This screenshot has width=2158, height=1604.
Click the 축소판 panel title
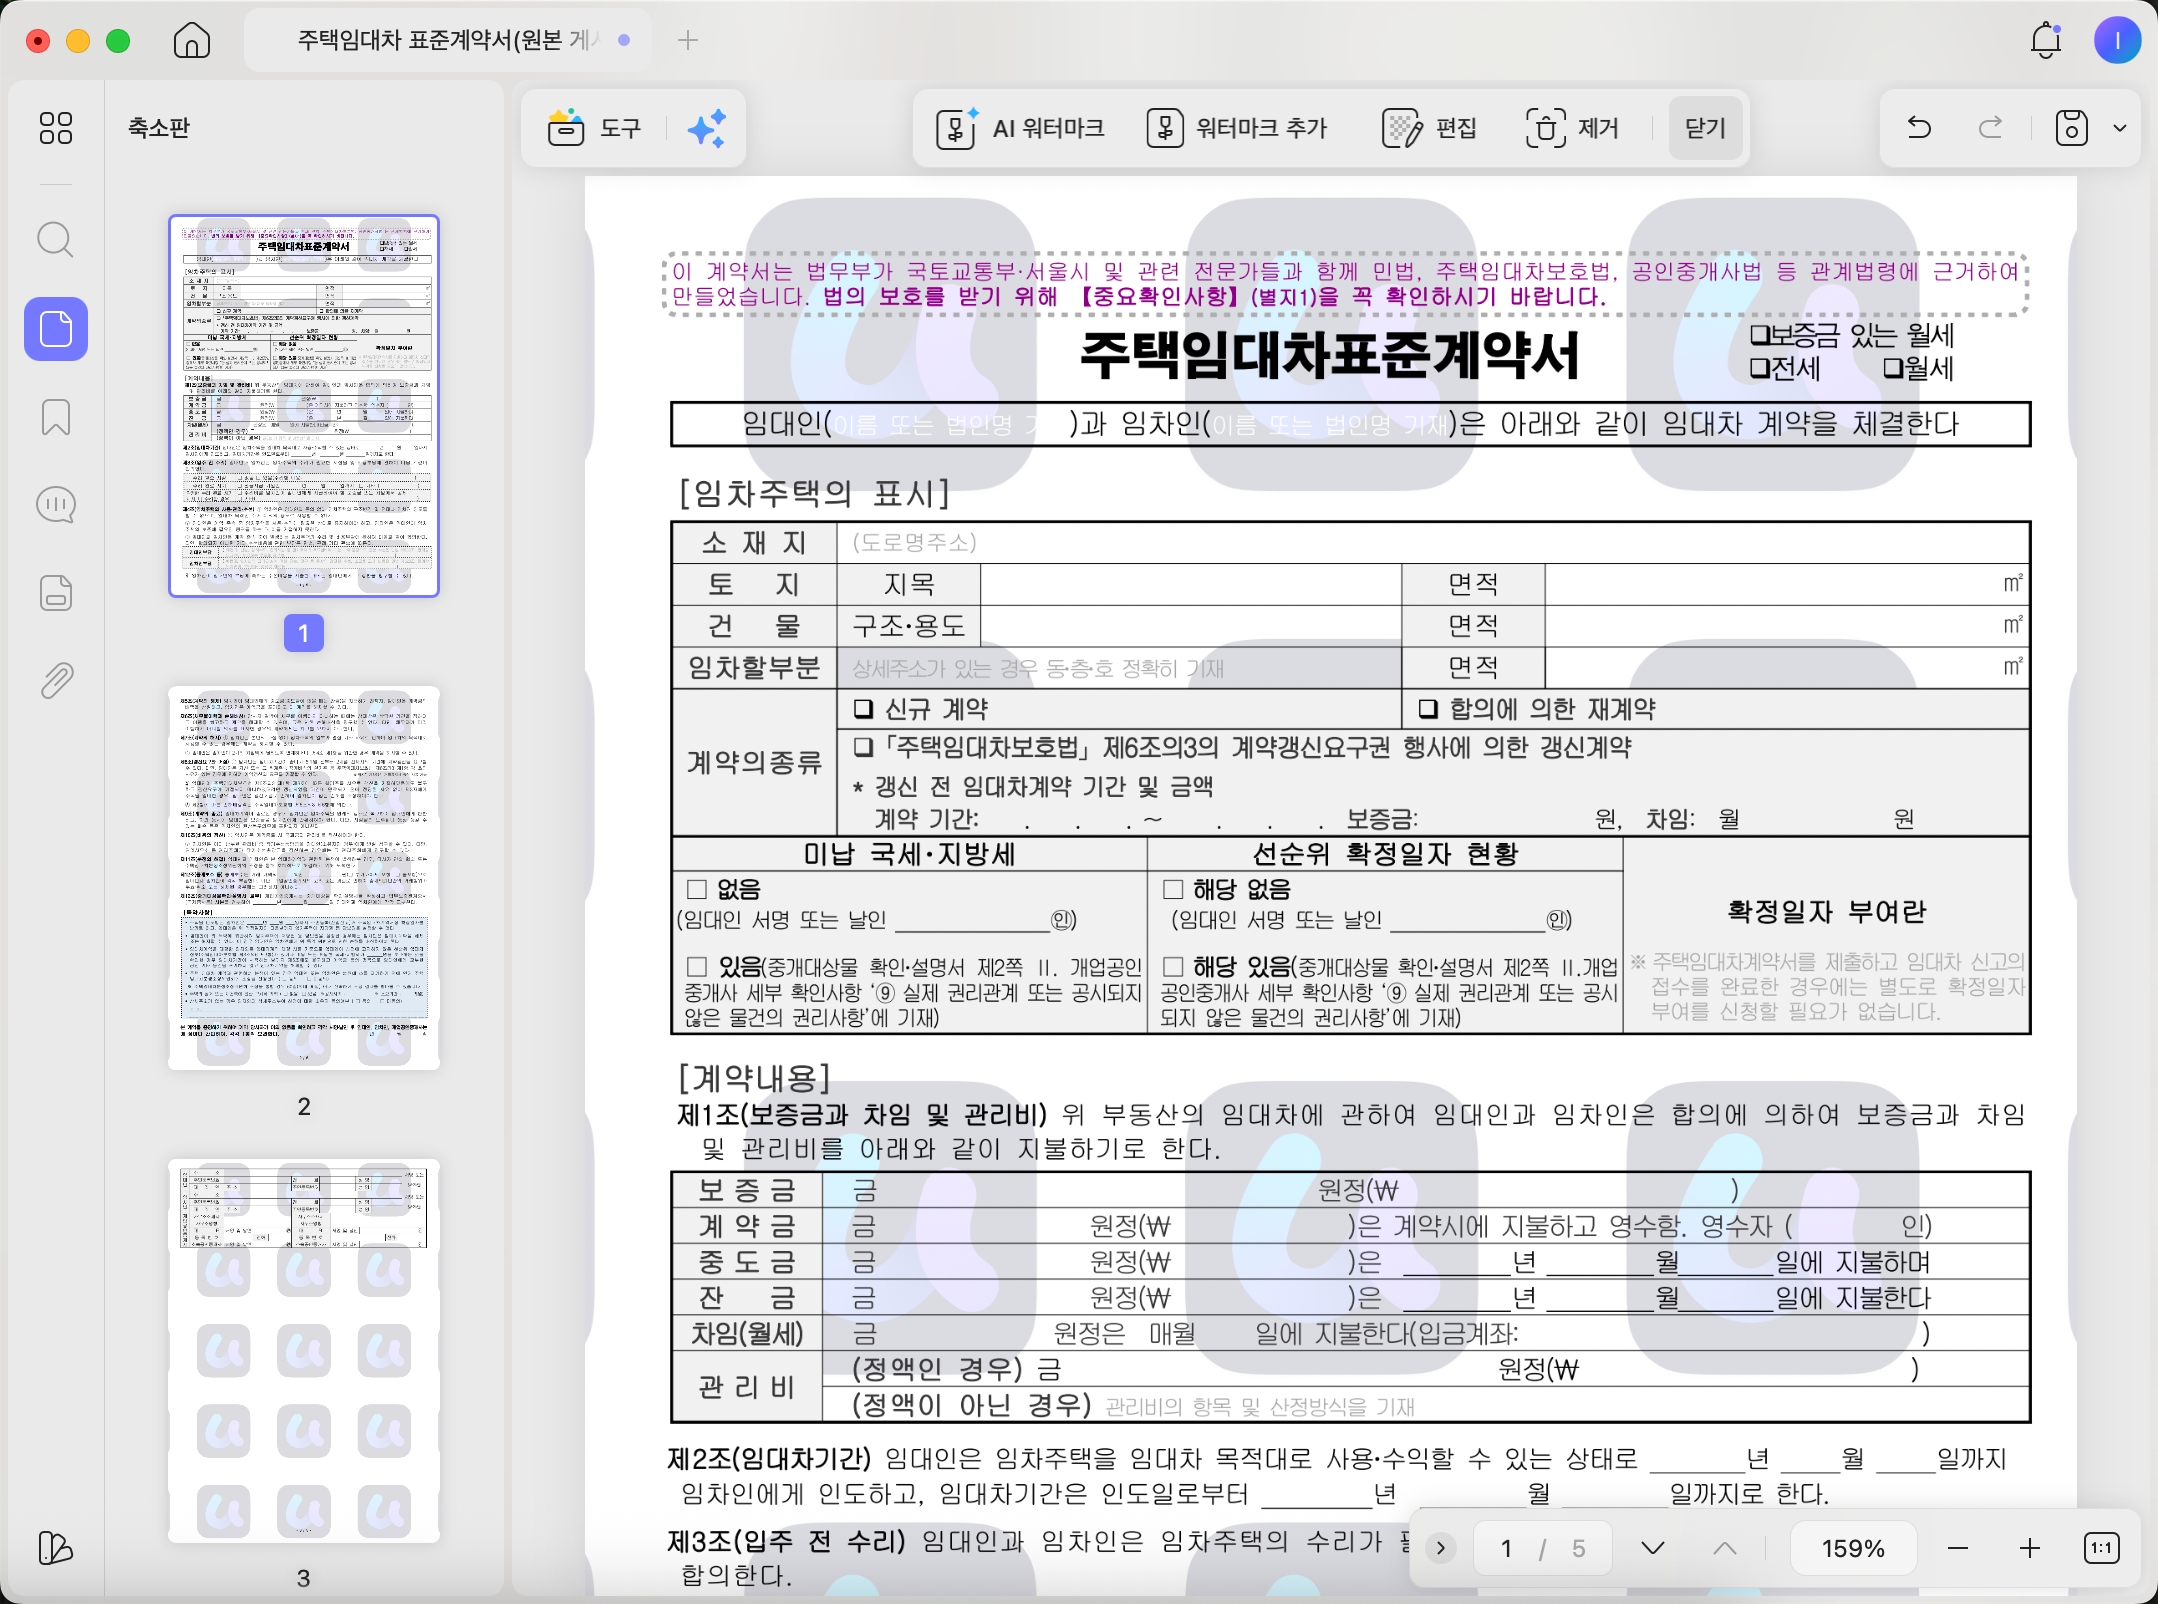pyautogui.click(x=159, y=128)
